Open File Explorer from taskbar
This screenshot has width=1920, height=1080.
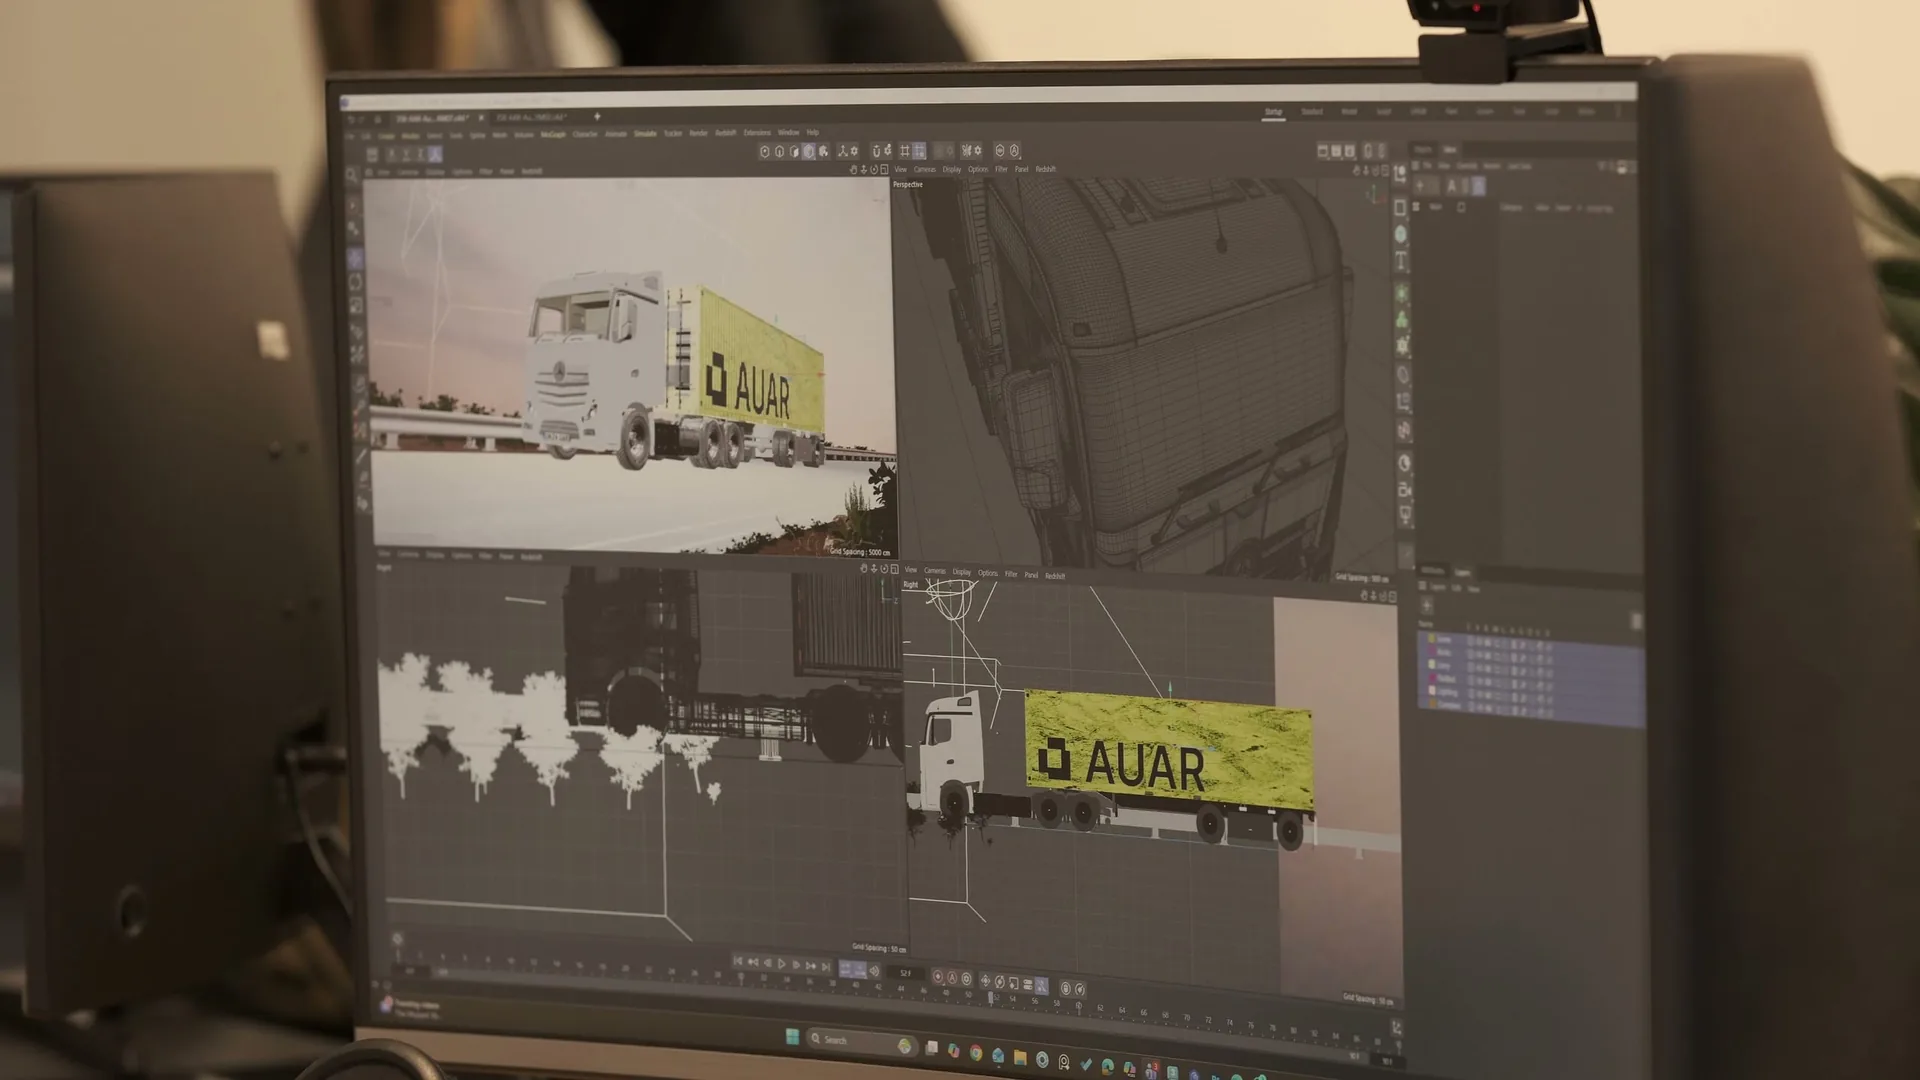pos(1020,1057)
